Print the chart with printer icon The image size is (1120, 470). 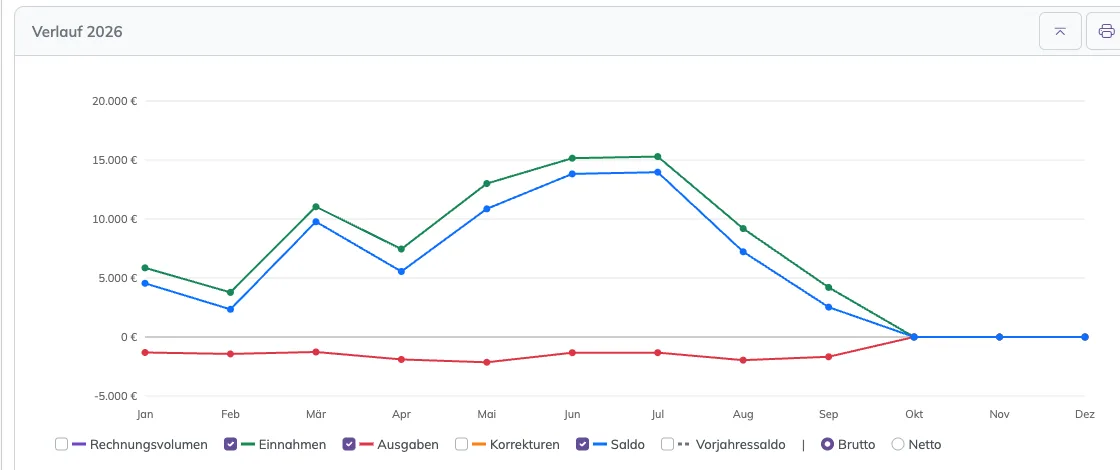(x=1104, y=31)
